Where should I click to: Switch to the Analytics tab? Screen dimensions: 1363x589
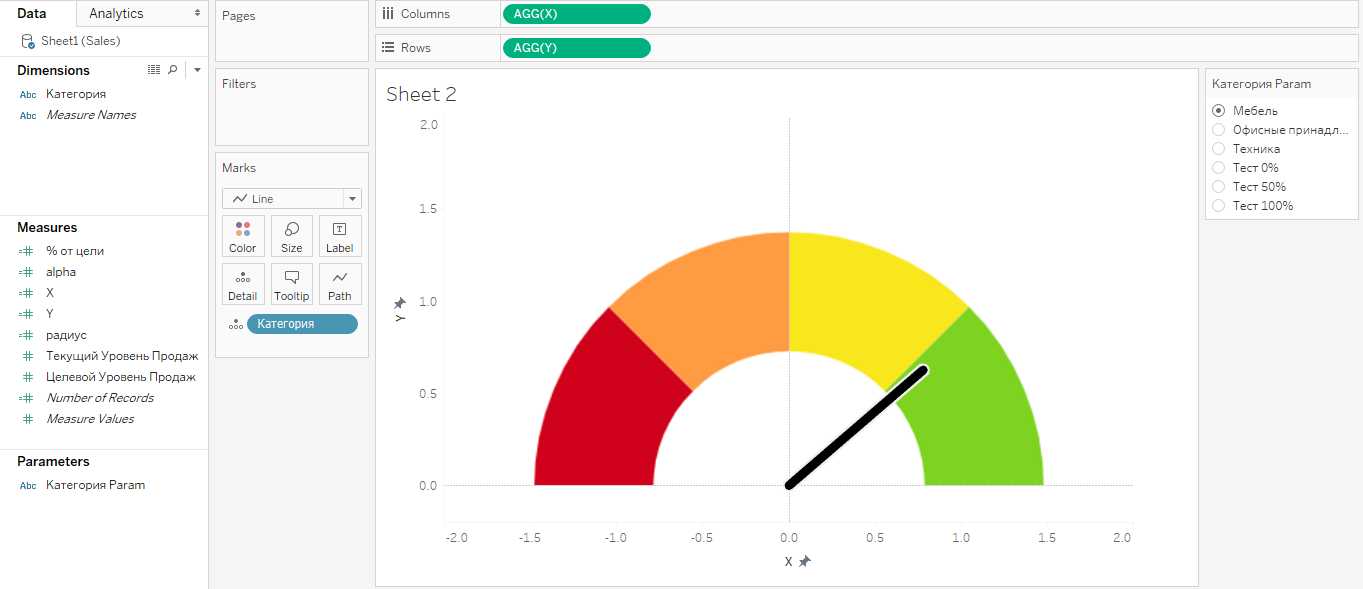pos(116,14)
